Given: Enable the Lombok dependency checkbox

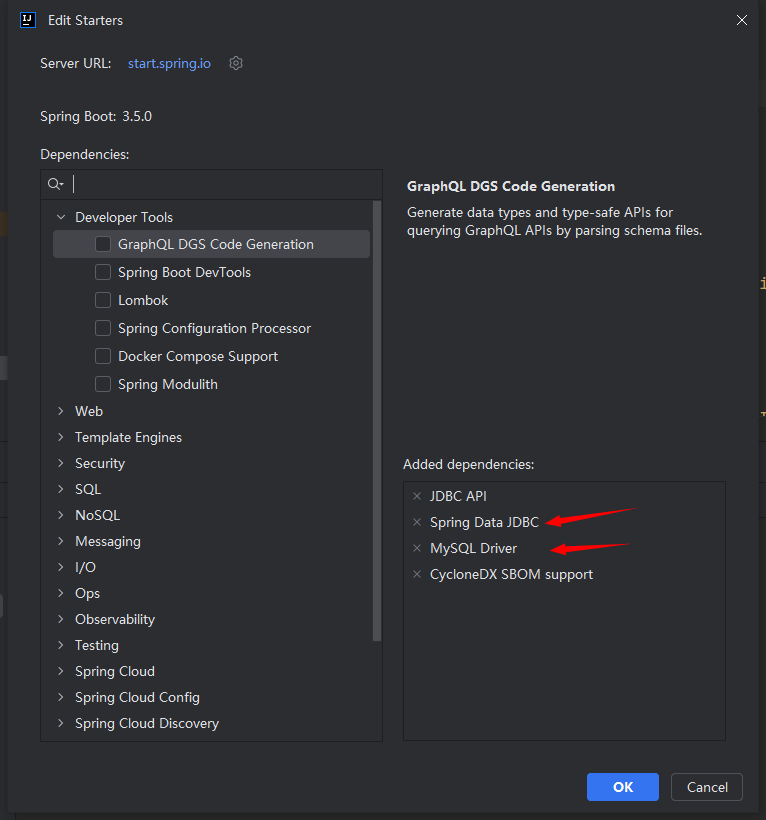Looking at the screenshot, I should pos(103,300).
